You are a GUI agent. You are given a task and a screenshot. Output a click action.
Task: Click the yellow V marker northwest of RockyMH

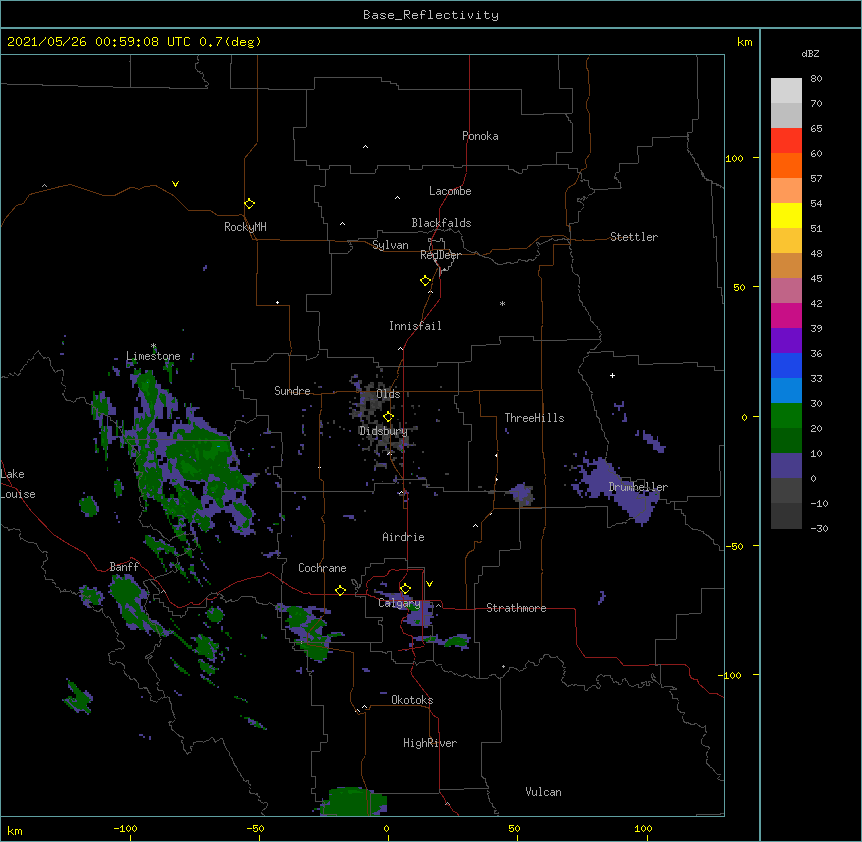point(175,184)
